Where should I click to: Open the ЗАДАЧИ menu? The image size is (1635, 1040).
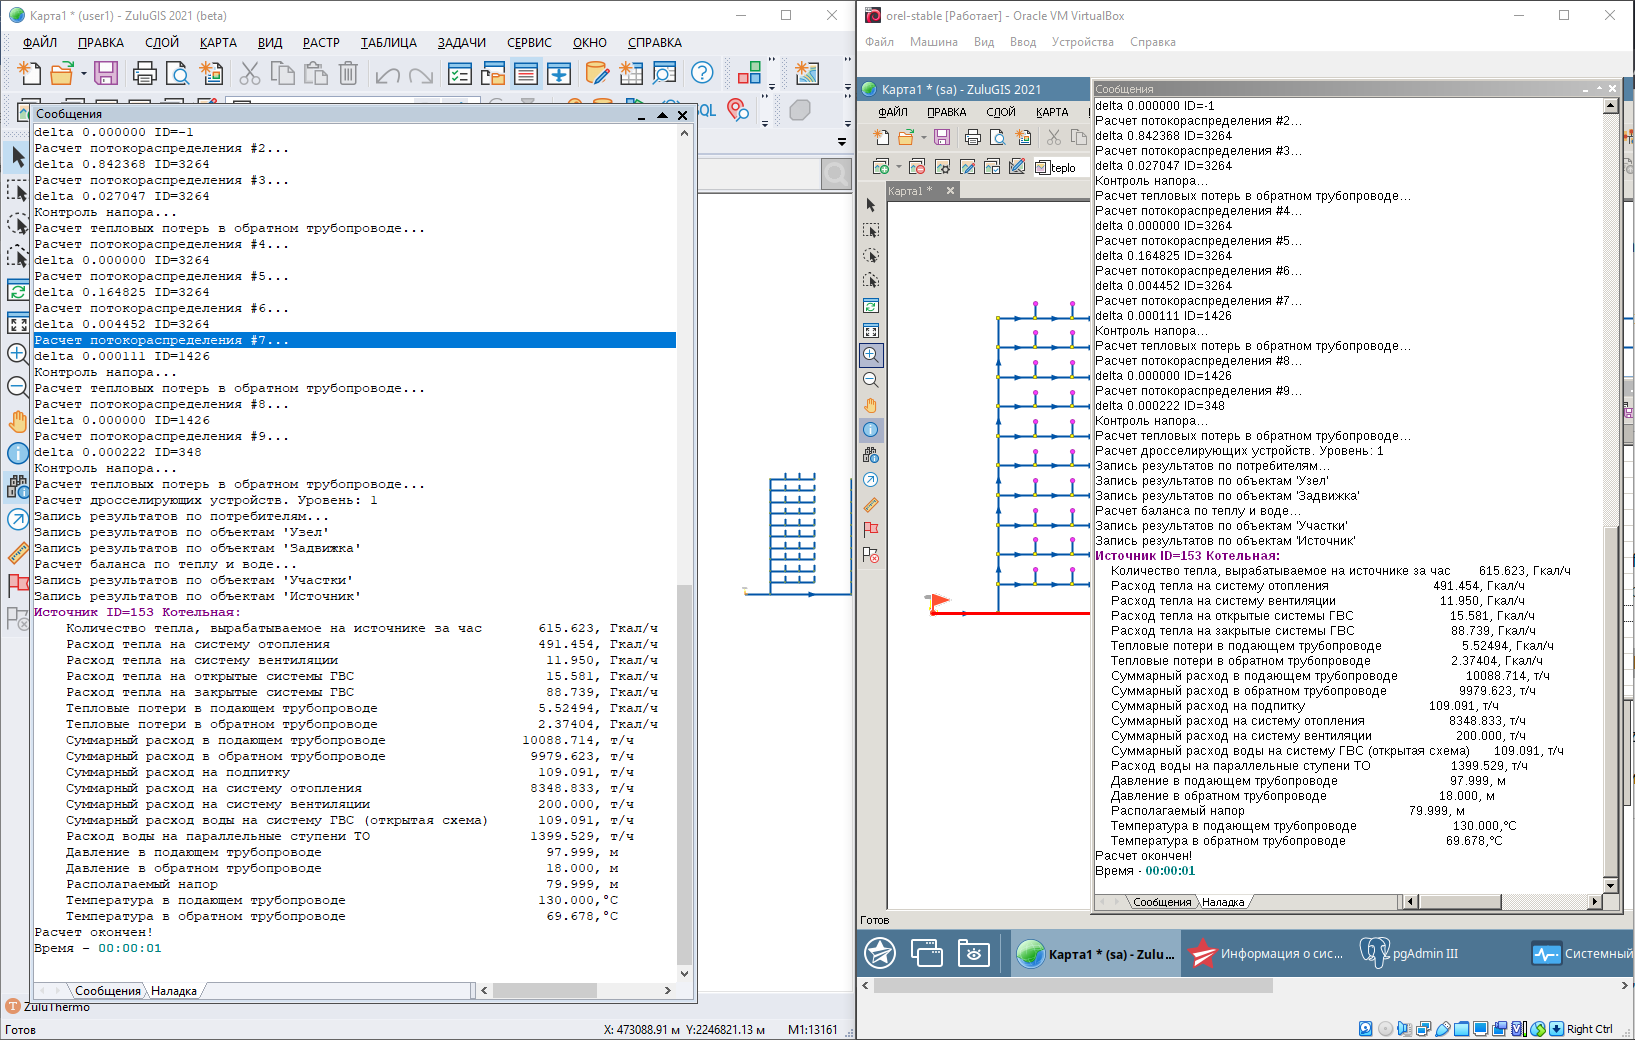[x=461, y=43]
